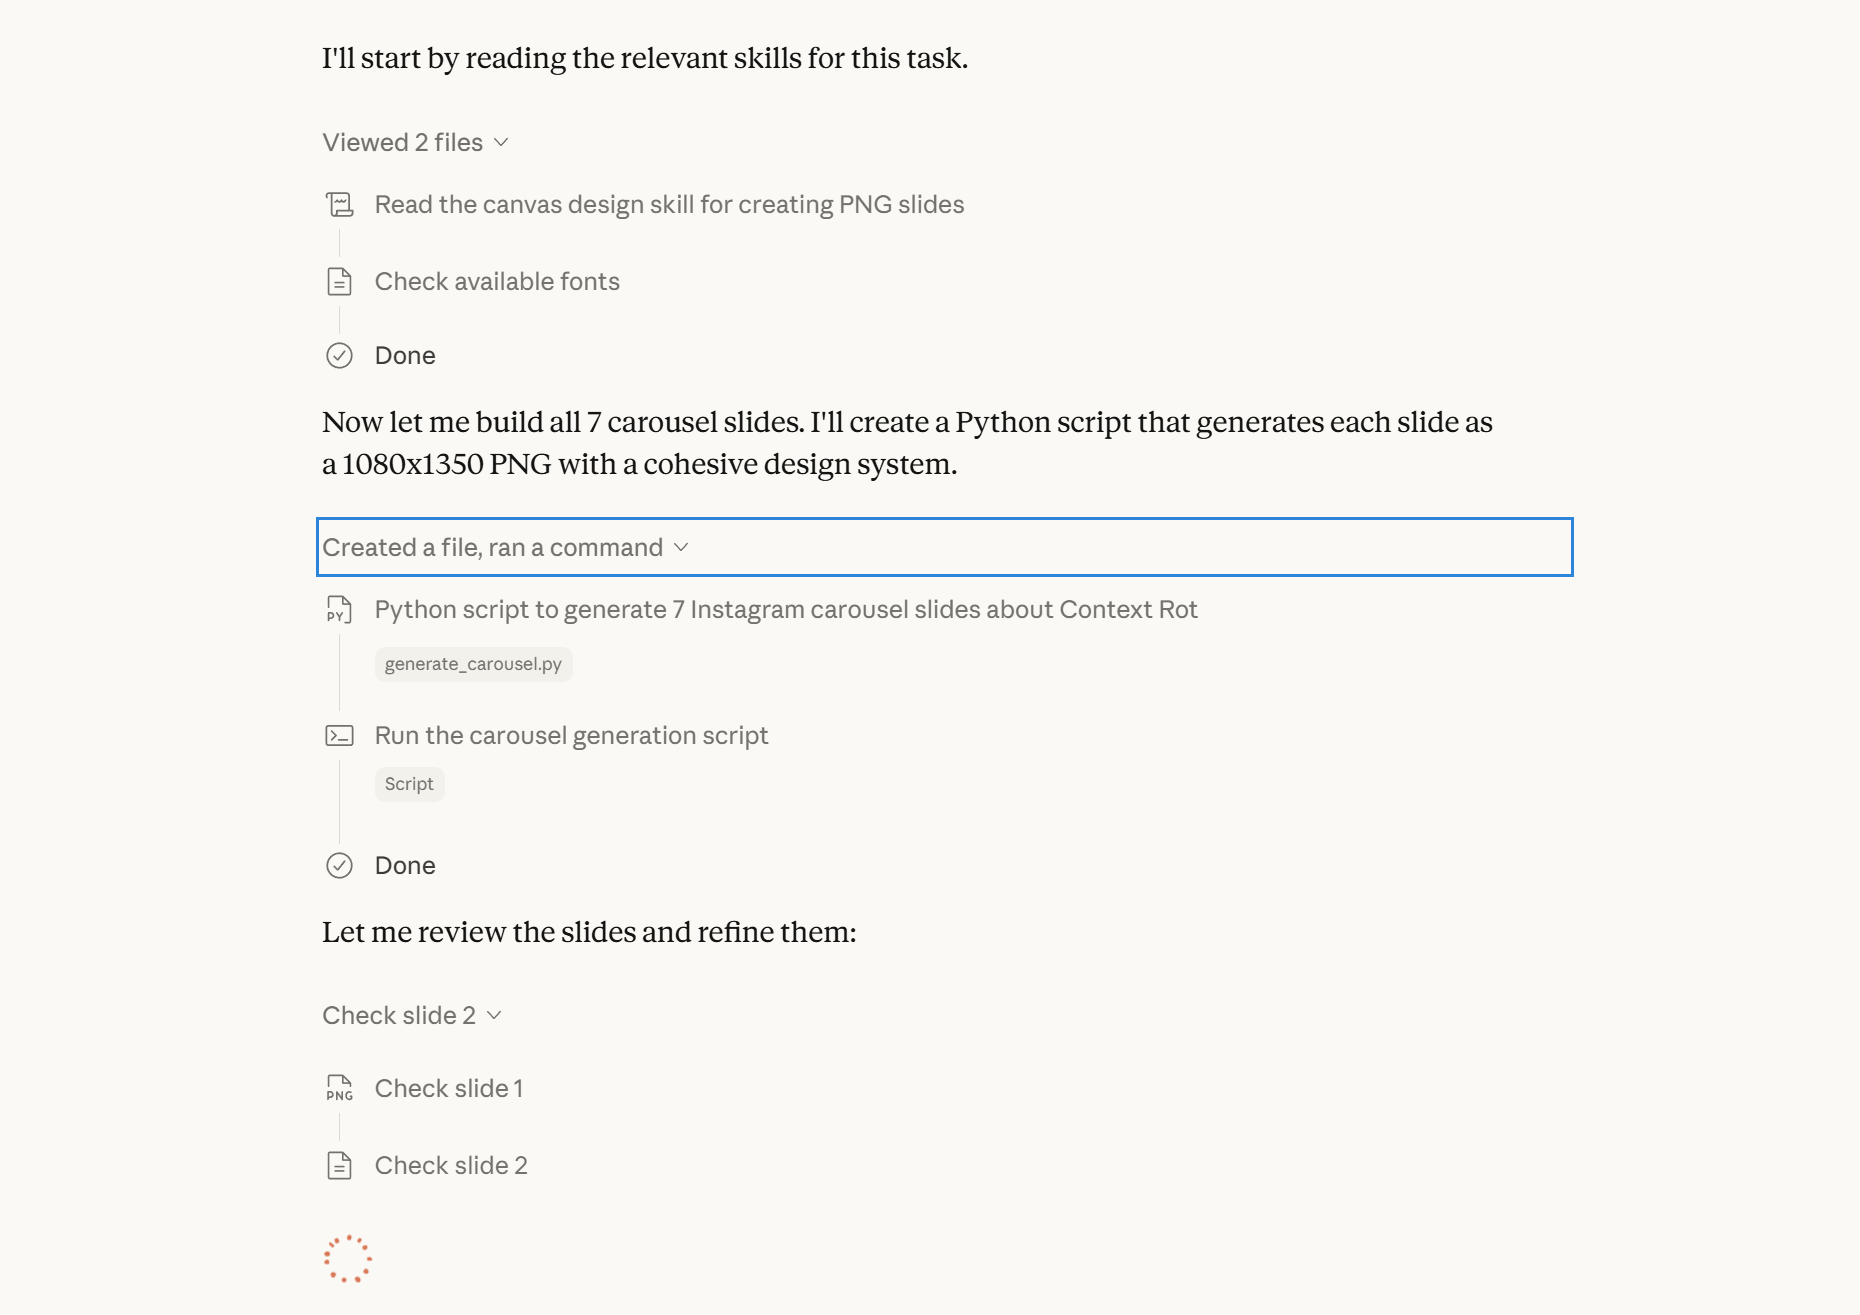The height and width of the screenshot is (1315, 1860).
Task: Collapse the Created a file, ran a command section
Action: [x=506, y=548]
